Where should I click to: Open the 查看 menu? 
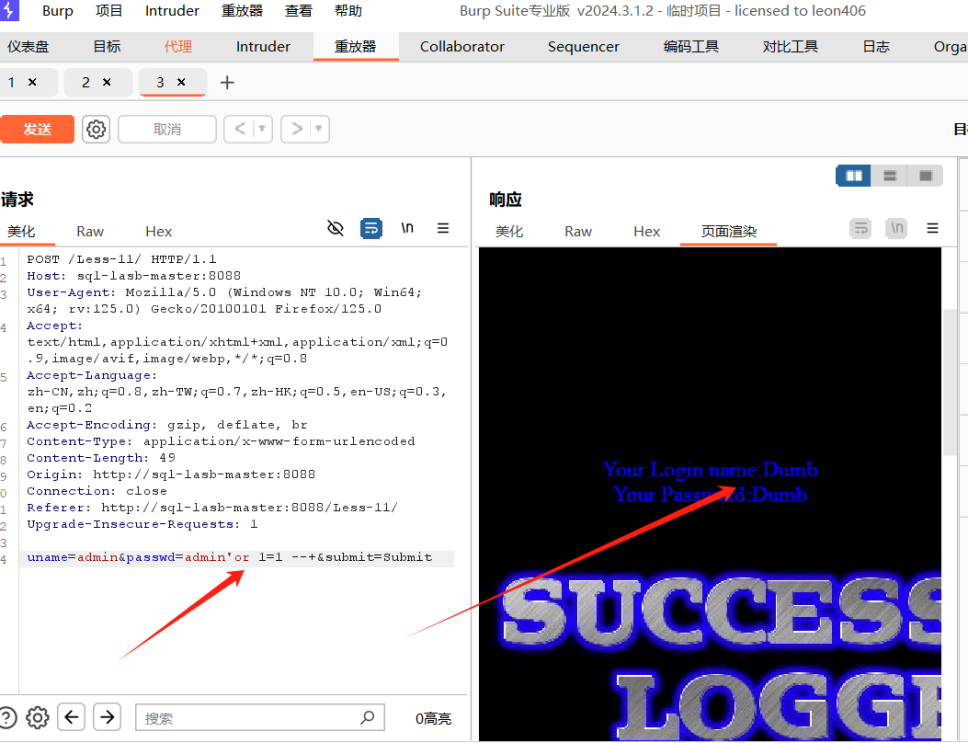point(298,11)
